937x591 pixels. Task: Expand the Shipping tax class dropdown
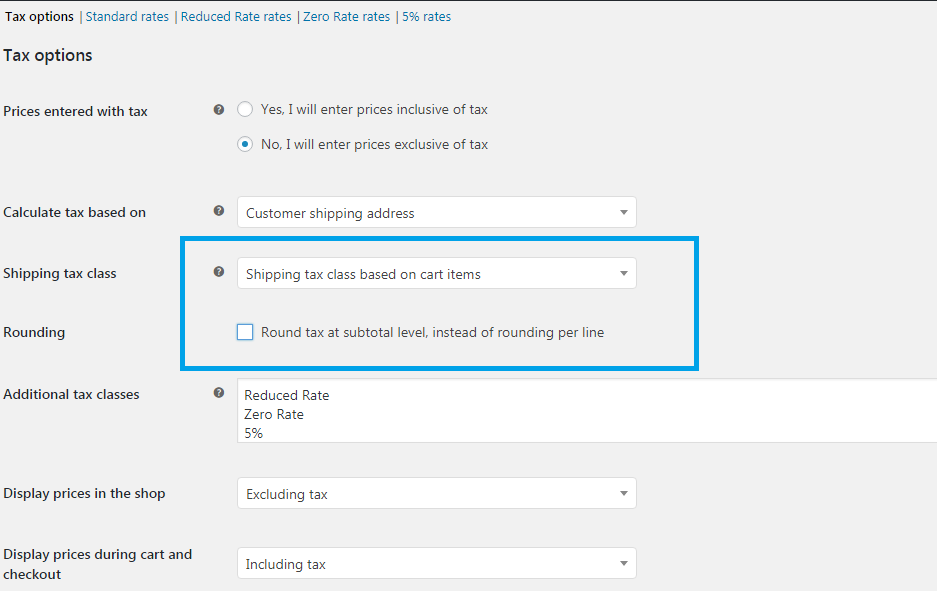437,273
